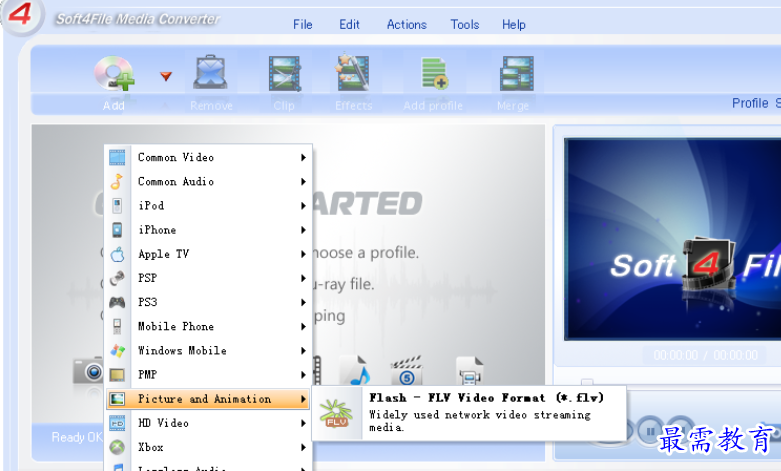Screen dimensions: 781x471
Task: Click the Mobile Phone icon
Action: 117,326
